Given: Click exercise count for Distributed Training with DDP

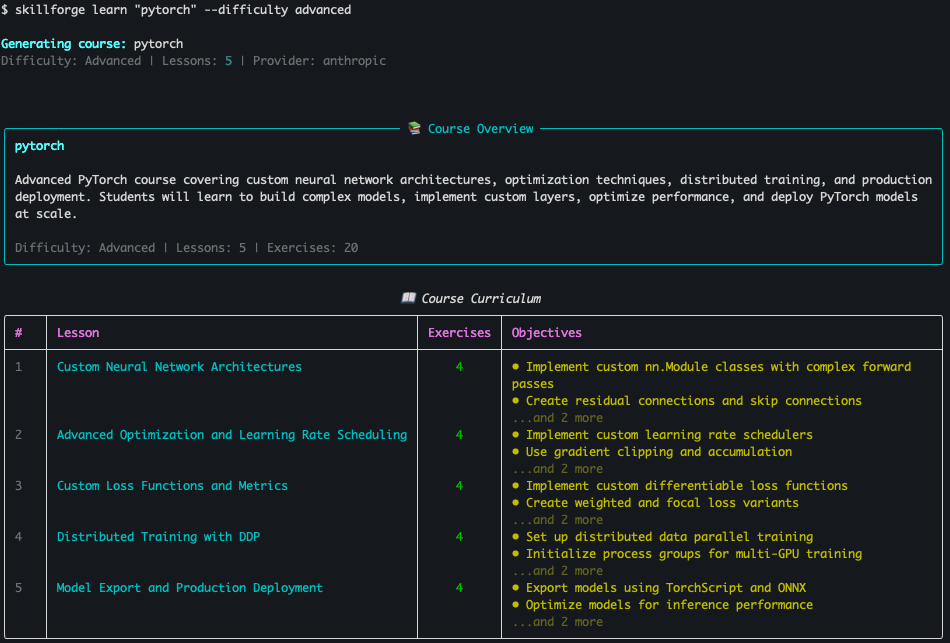Looking at the screenshot, I should pyautogui.click(x=459, y=536).
